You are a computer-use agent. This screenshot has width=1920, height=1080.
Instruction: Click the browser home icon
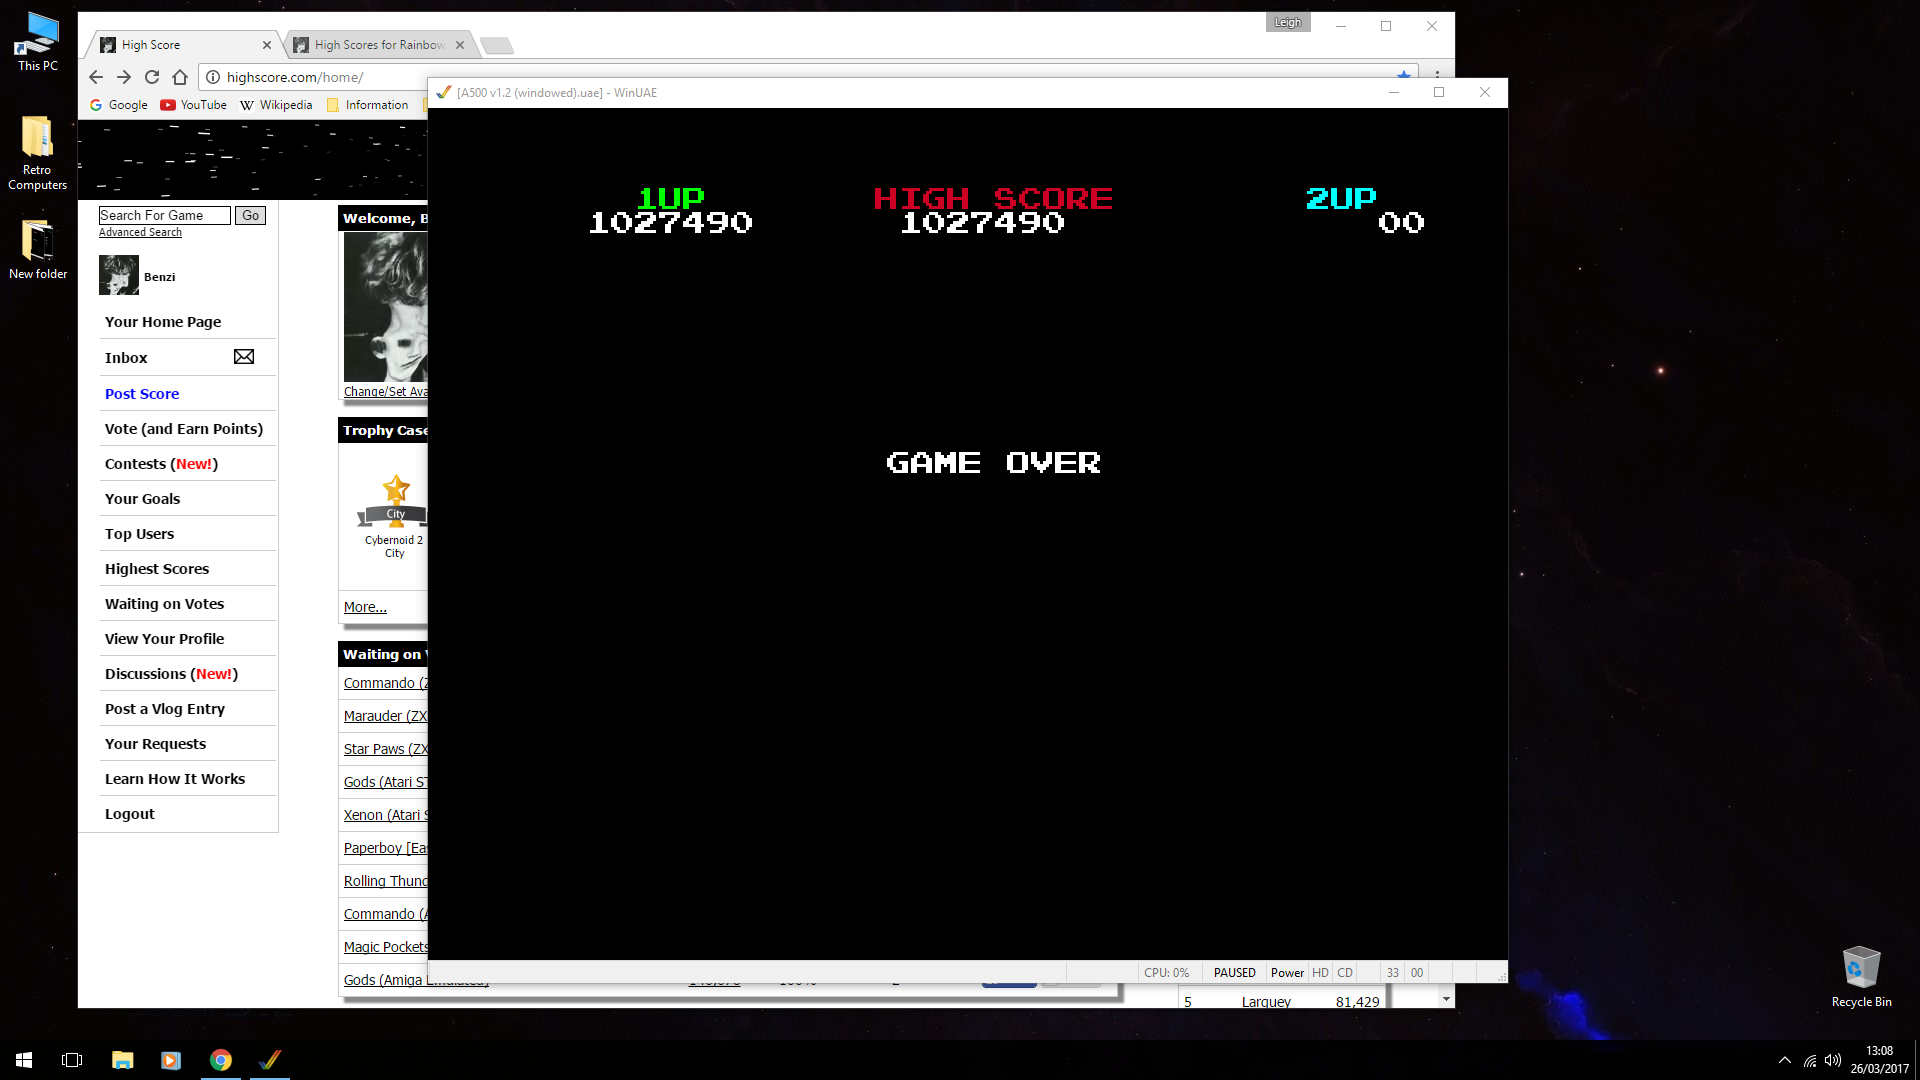coord(180,77)
